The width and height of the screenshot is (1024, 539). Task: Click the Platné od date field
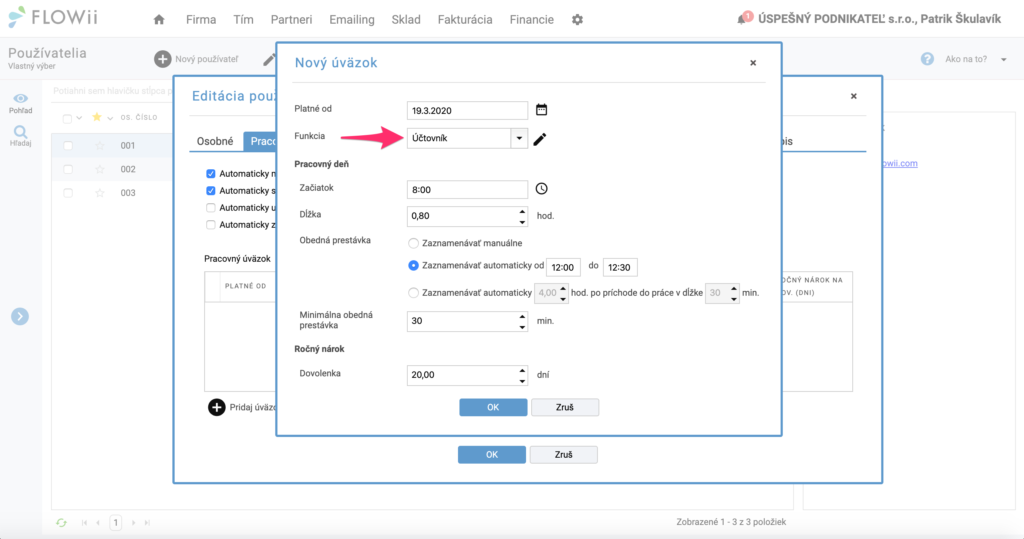tap(467, 110)
